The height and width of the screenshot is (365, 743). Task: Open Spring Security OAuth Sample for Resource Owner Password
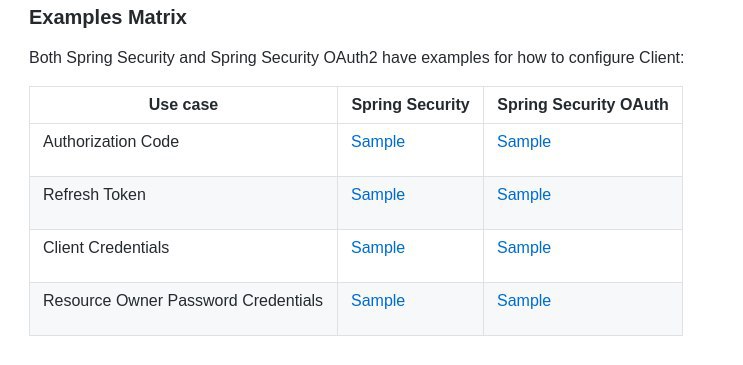click(x=524, y=301)
